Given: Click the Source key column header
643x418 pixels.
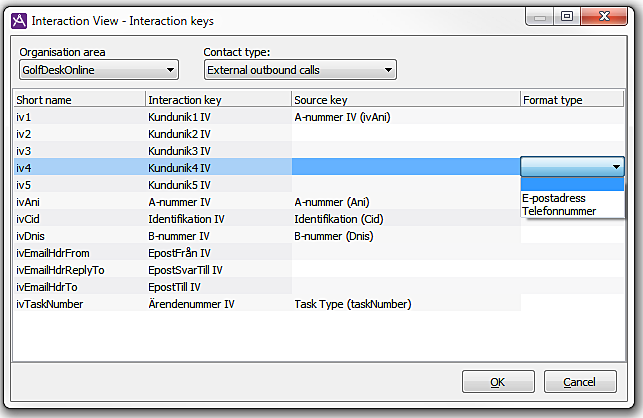Looking at the screenshot, I should (x=405, y=100).
